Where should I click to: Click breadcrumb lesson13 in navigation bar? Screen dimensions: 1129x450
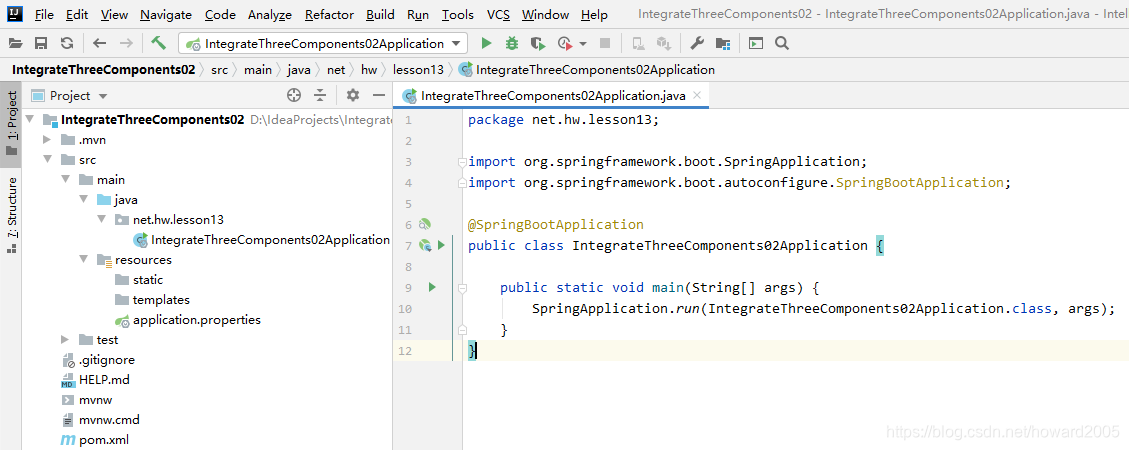(418, 70)
